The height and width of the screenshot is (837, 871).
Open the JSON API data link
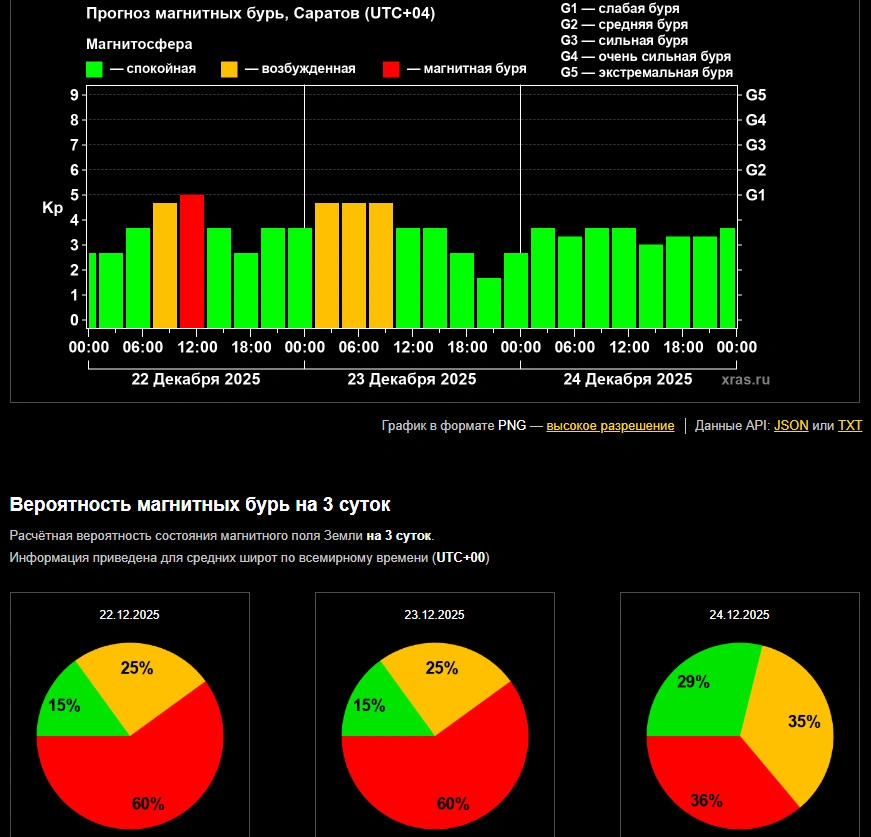pos(791,426)
